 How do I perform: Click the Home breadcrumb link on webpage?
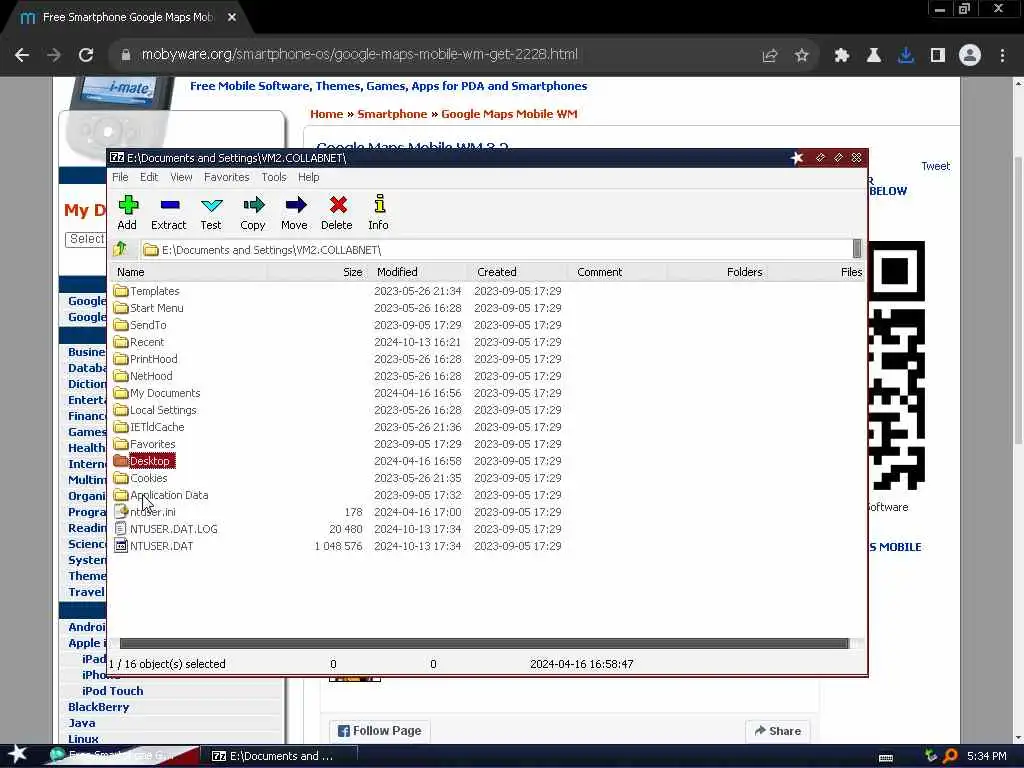tap(327, 114)
